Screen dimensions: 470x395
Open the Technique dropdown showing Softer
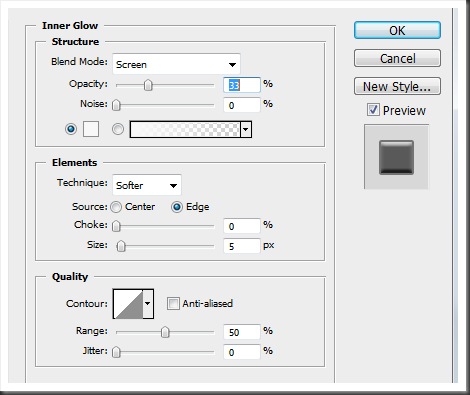[x=147, y=185]
